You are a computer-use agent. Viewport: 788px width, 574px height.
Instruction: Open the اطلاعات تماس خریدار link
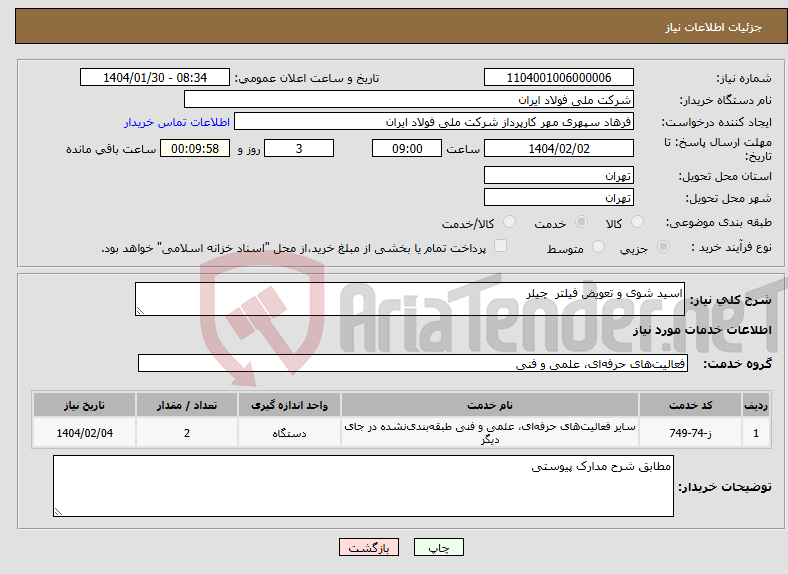click(177, 122)
